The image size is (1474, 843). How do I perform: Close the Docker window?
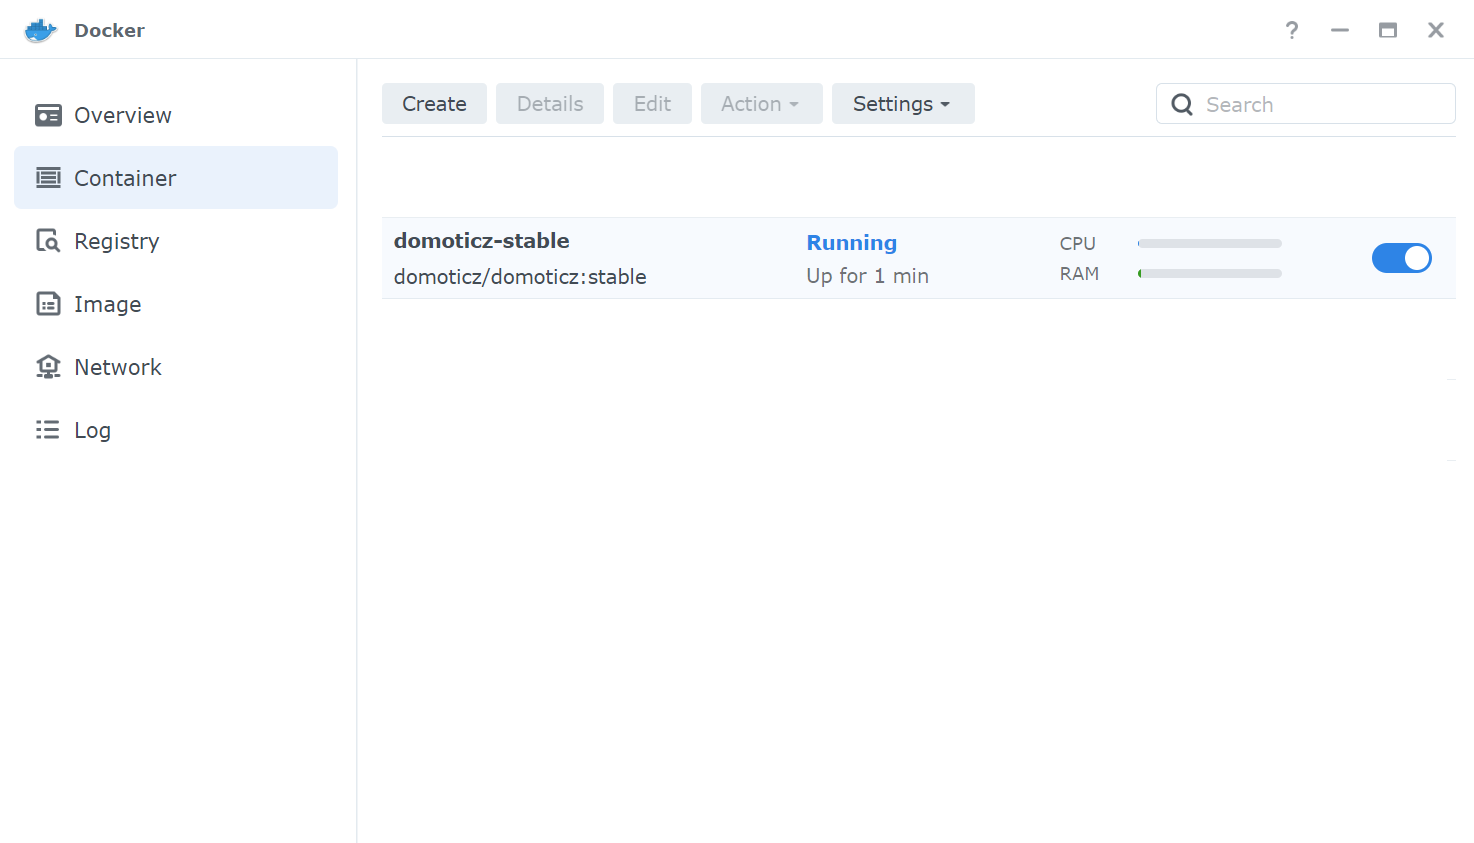1436,30
